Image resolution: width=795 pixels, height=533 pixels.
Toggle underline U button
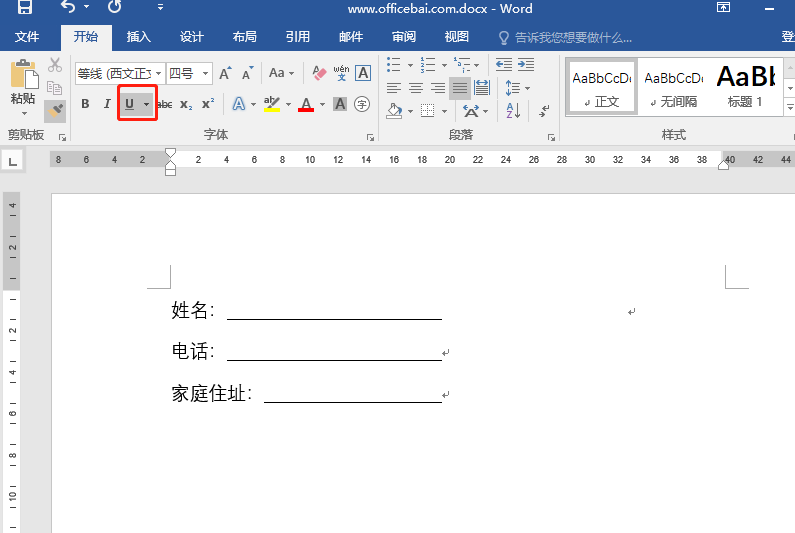tap(129, 104)
